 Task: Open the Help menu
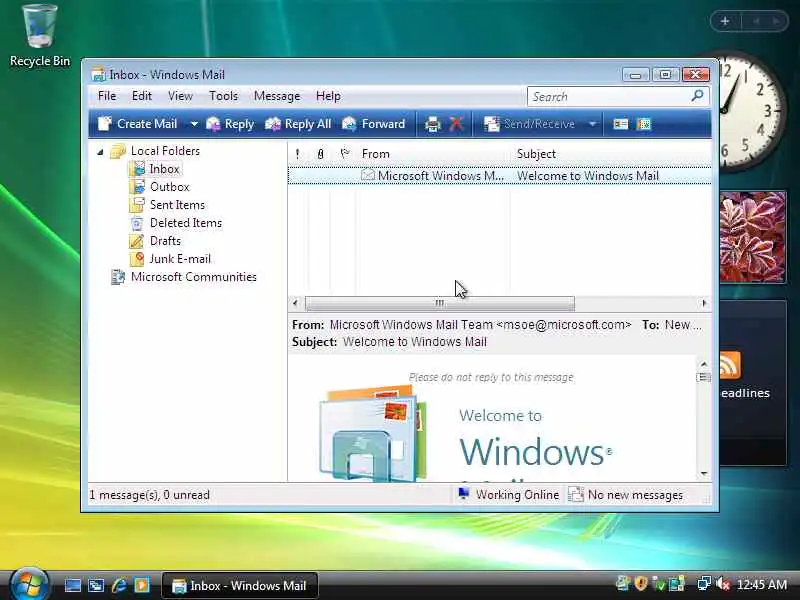pos(328,96)
